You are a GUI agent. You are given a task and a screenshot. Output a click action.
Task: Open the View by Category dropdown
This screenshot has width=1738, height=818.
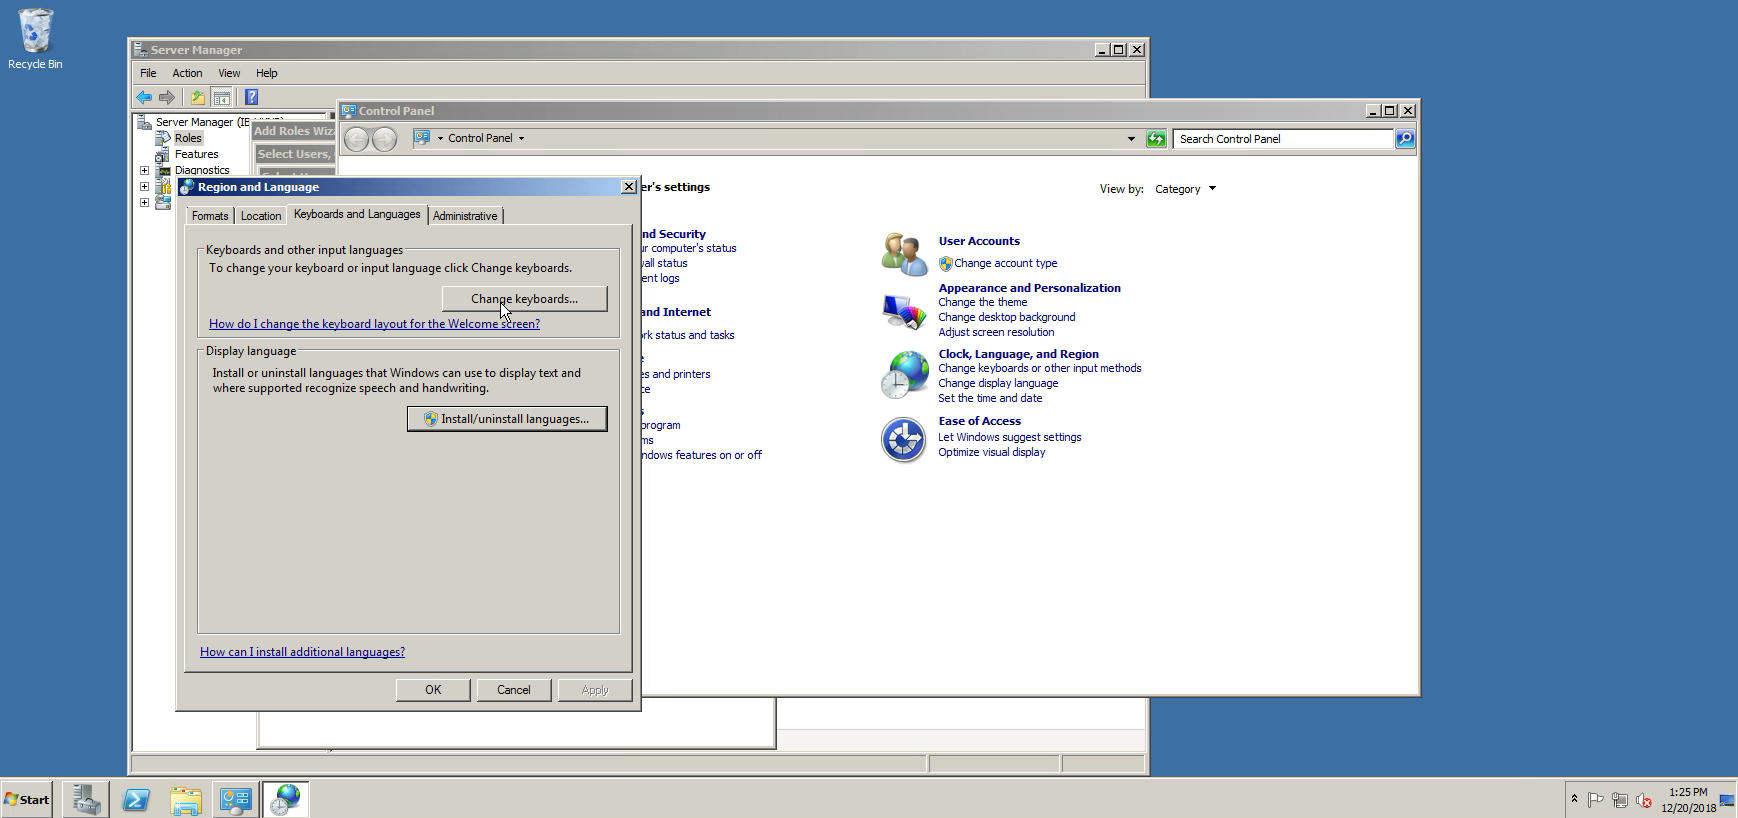[x=1185, y=189]
